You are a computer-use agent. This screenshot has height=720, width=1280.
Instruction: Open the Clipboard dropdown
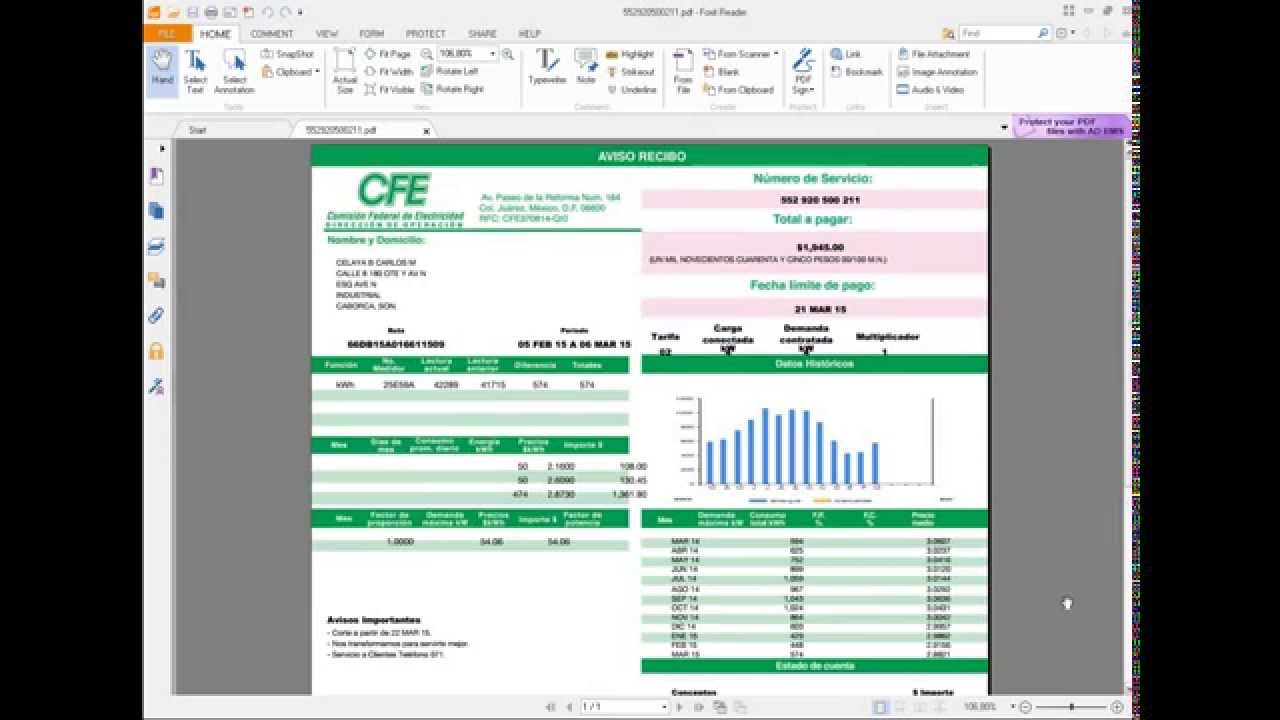(291, 72)
